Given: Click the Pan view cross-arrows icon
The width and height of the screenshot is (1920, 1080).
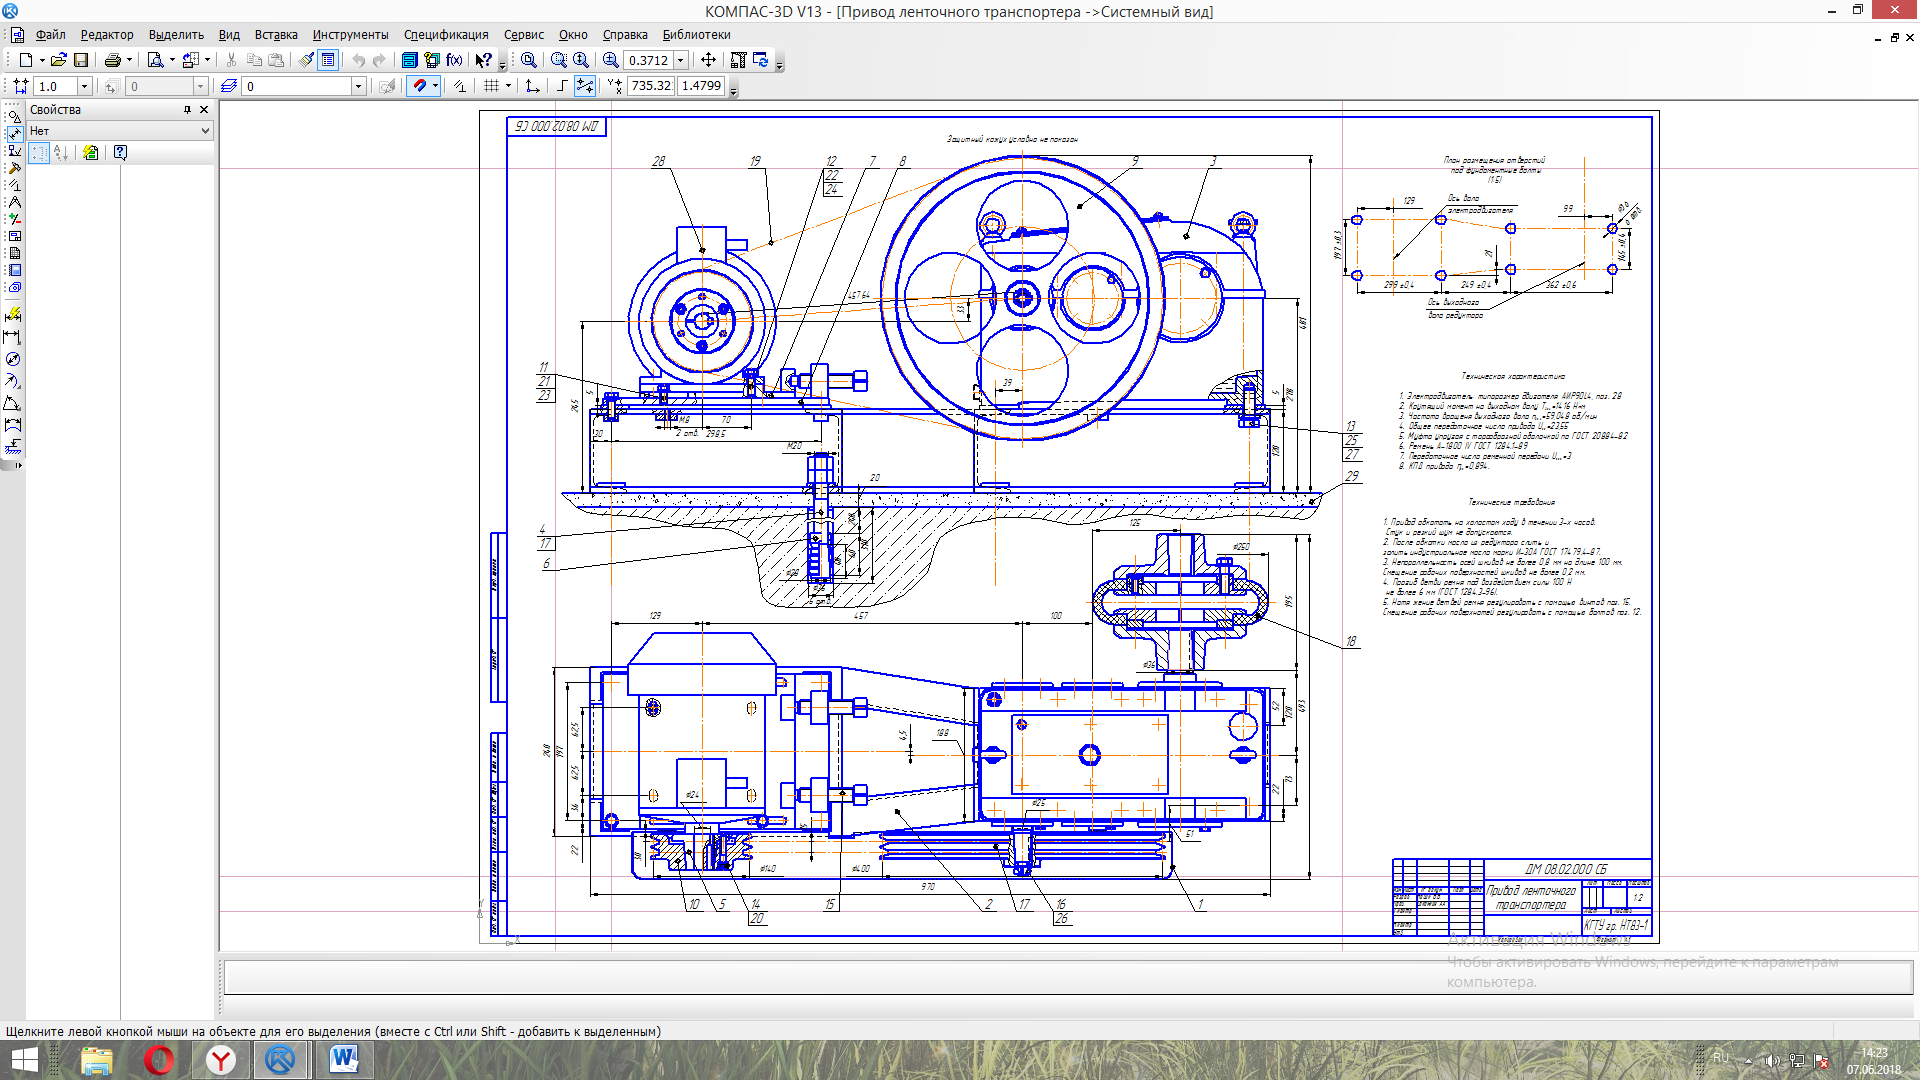Looking at the screenshot, I should [x=708, y=60].
